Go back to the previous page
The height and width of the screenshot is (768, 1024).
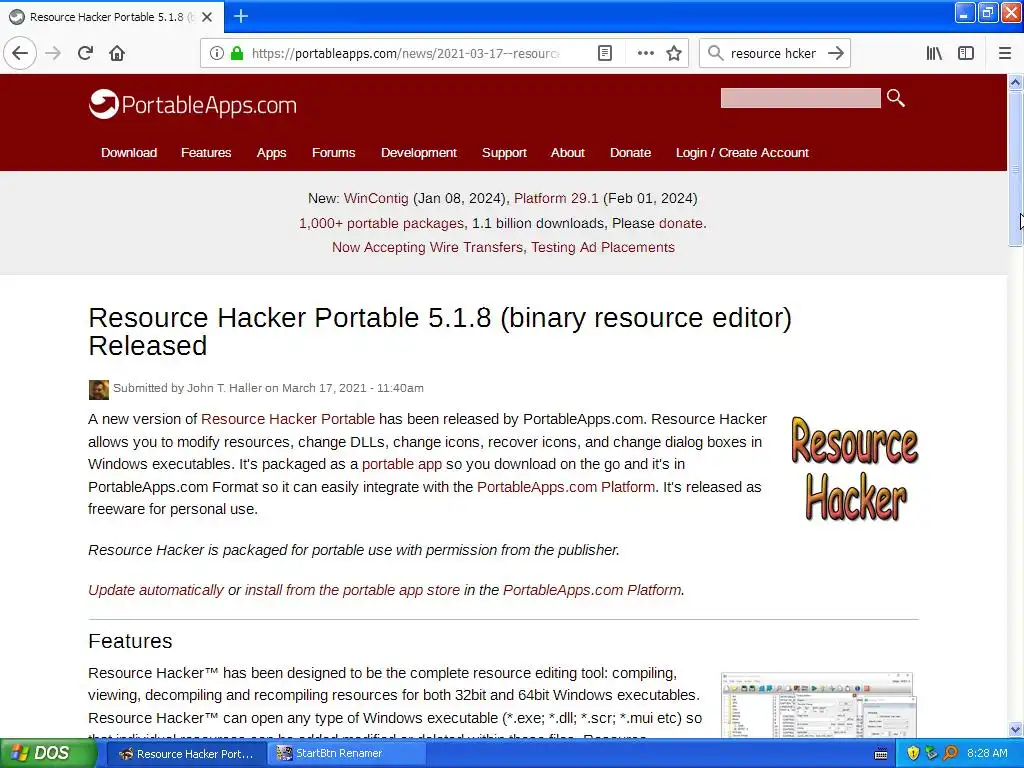point(20,53)
